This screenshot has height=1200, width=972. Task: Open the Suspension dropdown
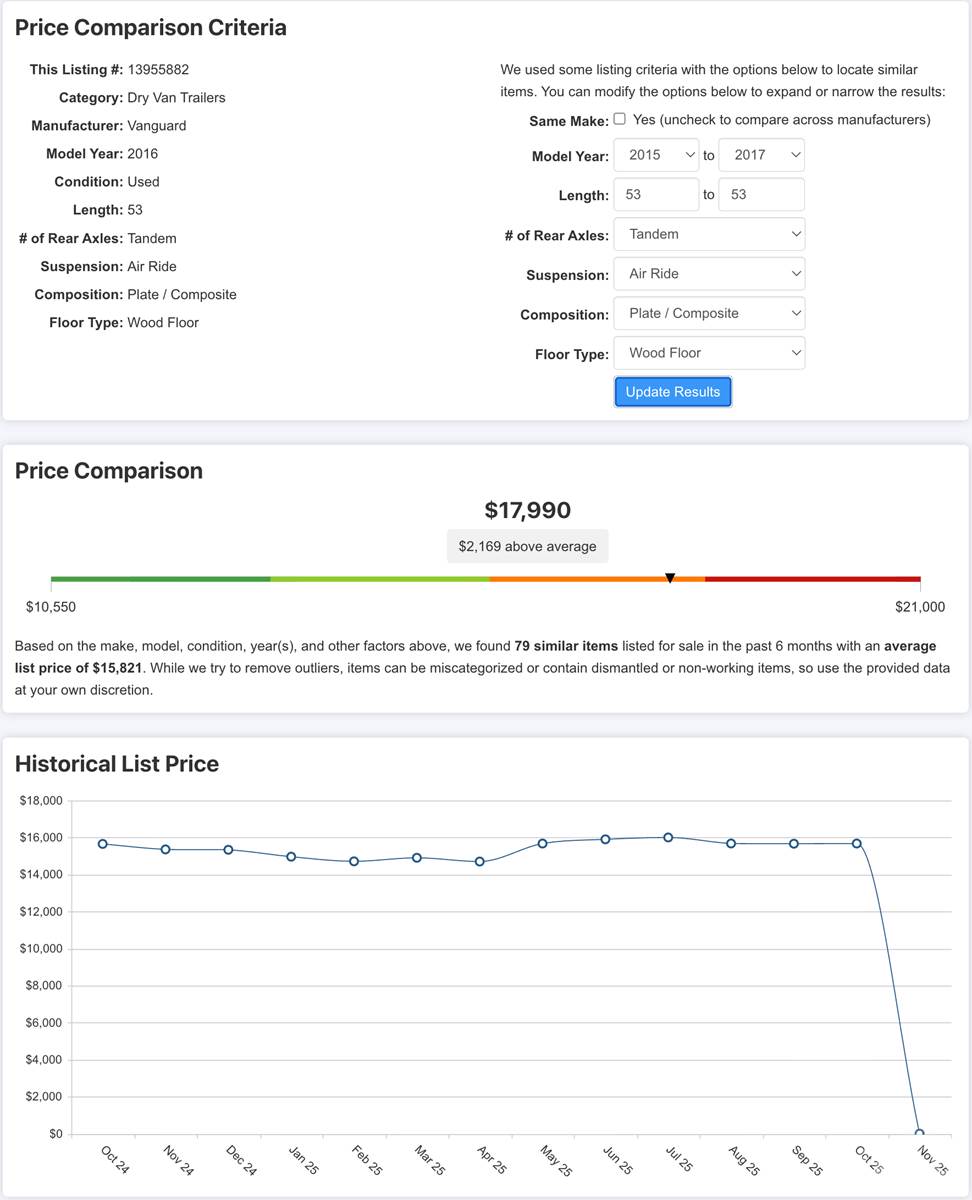pyautogui.click(x=709, y=274)
